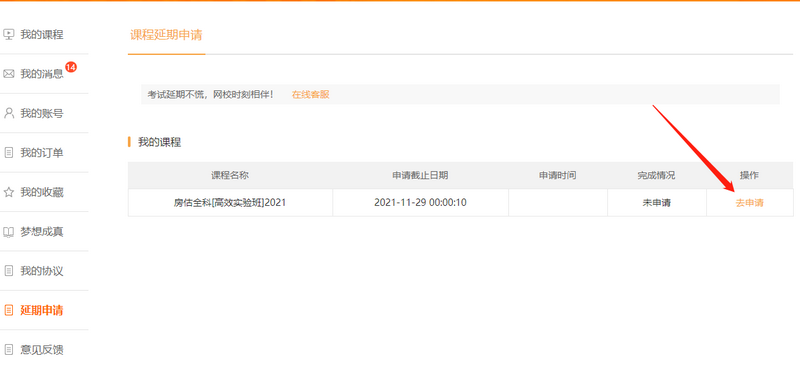Click the document icon beside 我的协议
Image resolution: width=800 pixels, height=369 pixels.
pos(8,271)
